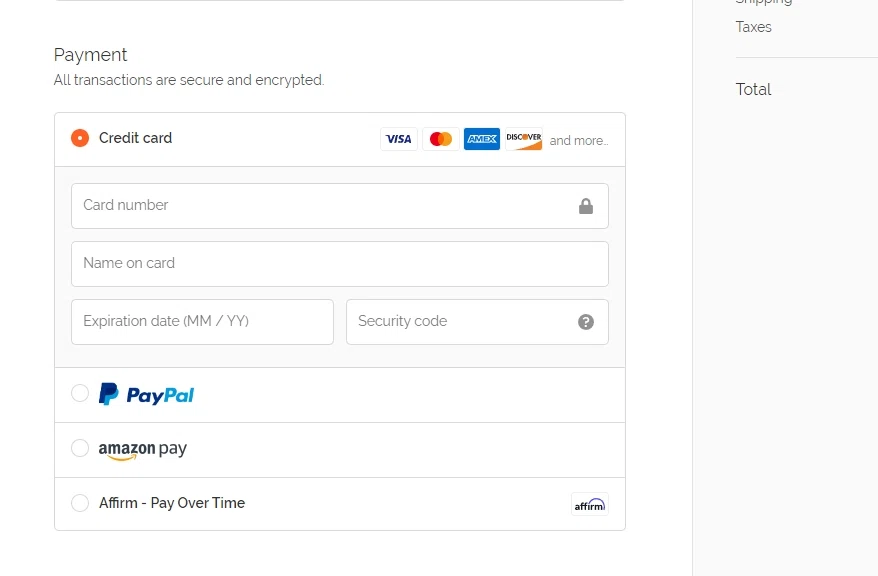The image size is (878, 576).
Task: Click the Amex card brand icon
Action: [x=481, y=138]
